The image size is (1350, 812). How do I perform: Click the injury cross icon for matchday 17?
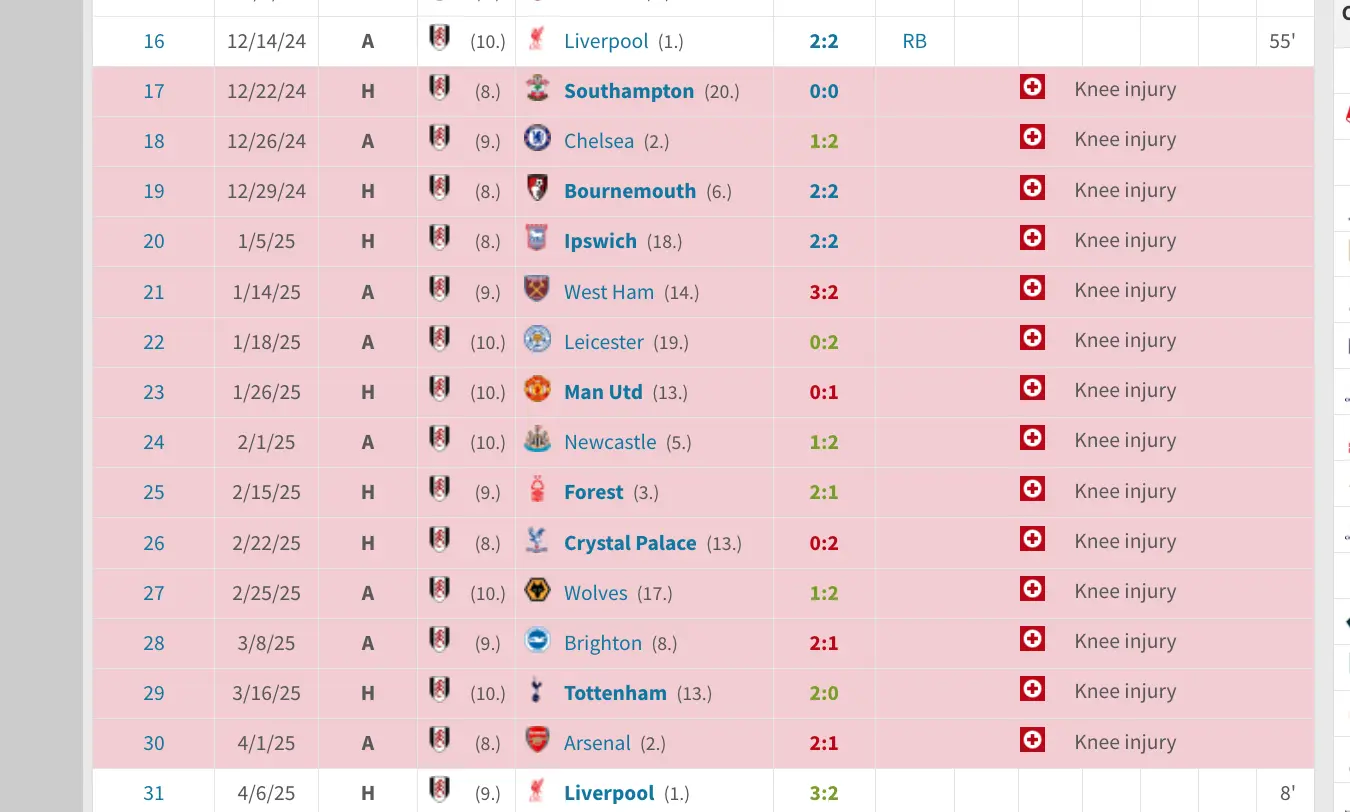1032,88
